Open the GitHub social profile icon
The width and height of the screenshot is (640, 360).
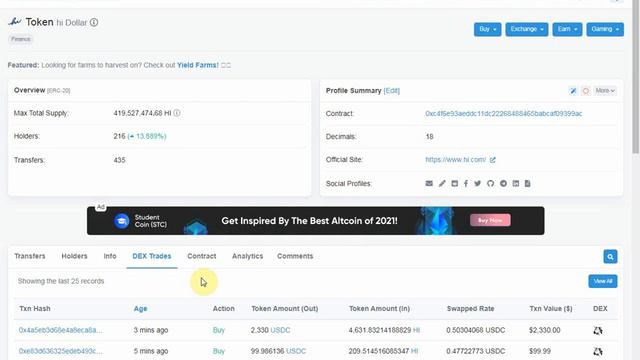tap(491, 184)
